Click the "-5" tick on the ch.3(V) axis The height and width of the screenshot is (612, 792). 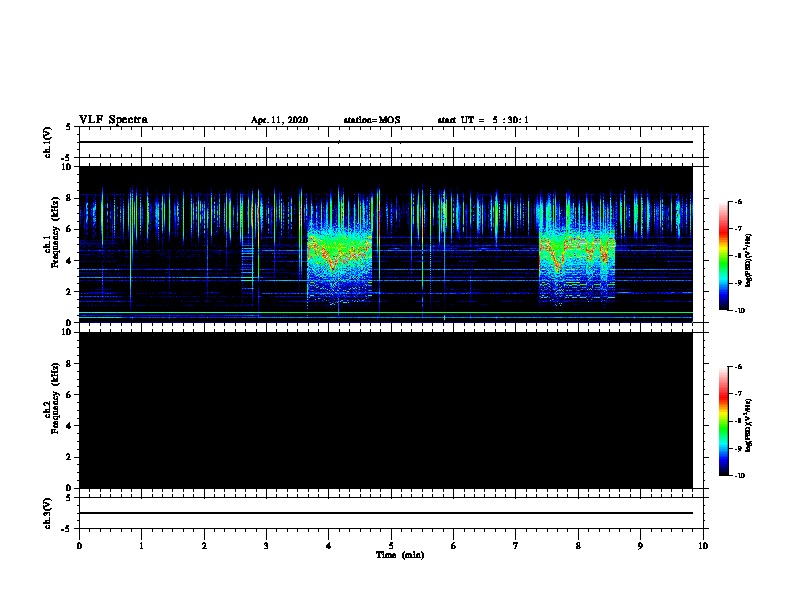point(67,529)
